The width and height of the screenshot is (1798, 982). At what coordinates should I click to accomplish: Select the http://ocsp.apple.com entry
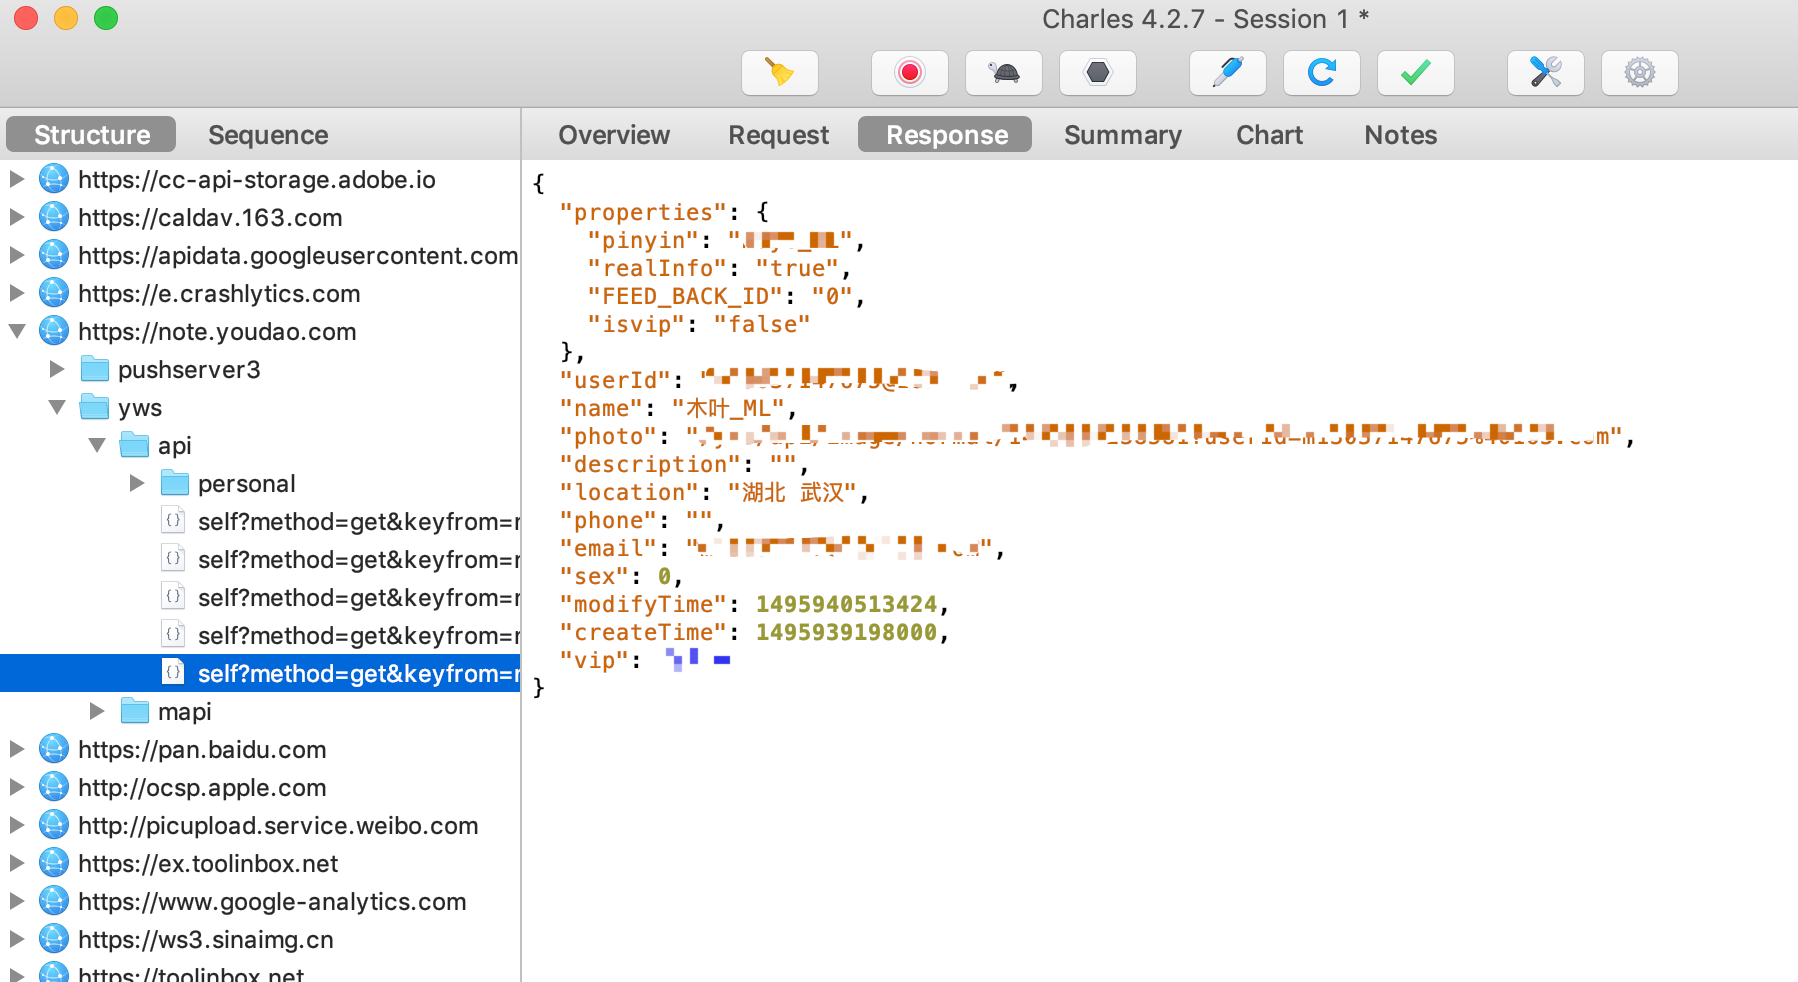tap(202, 787)
